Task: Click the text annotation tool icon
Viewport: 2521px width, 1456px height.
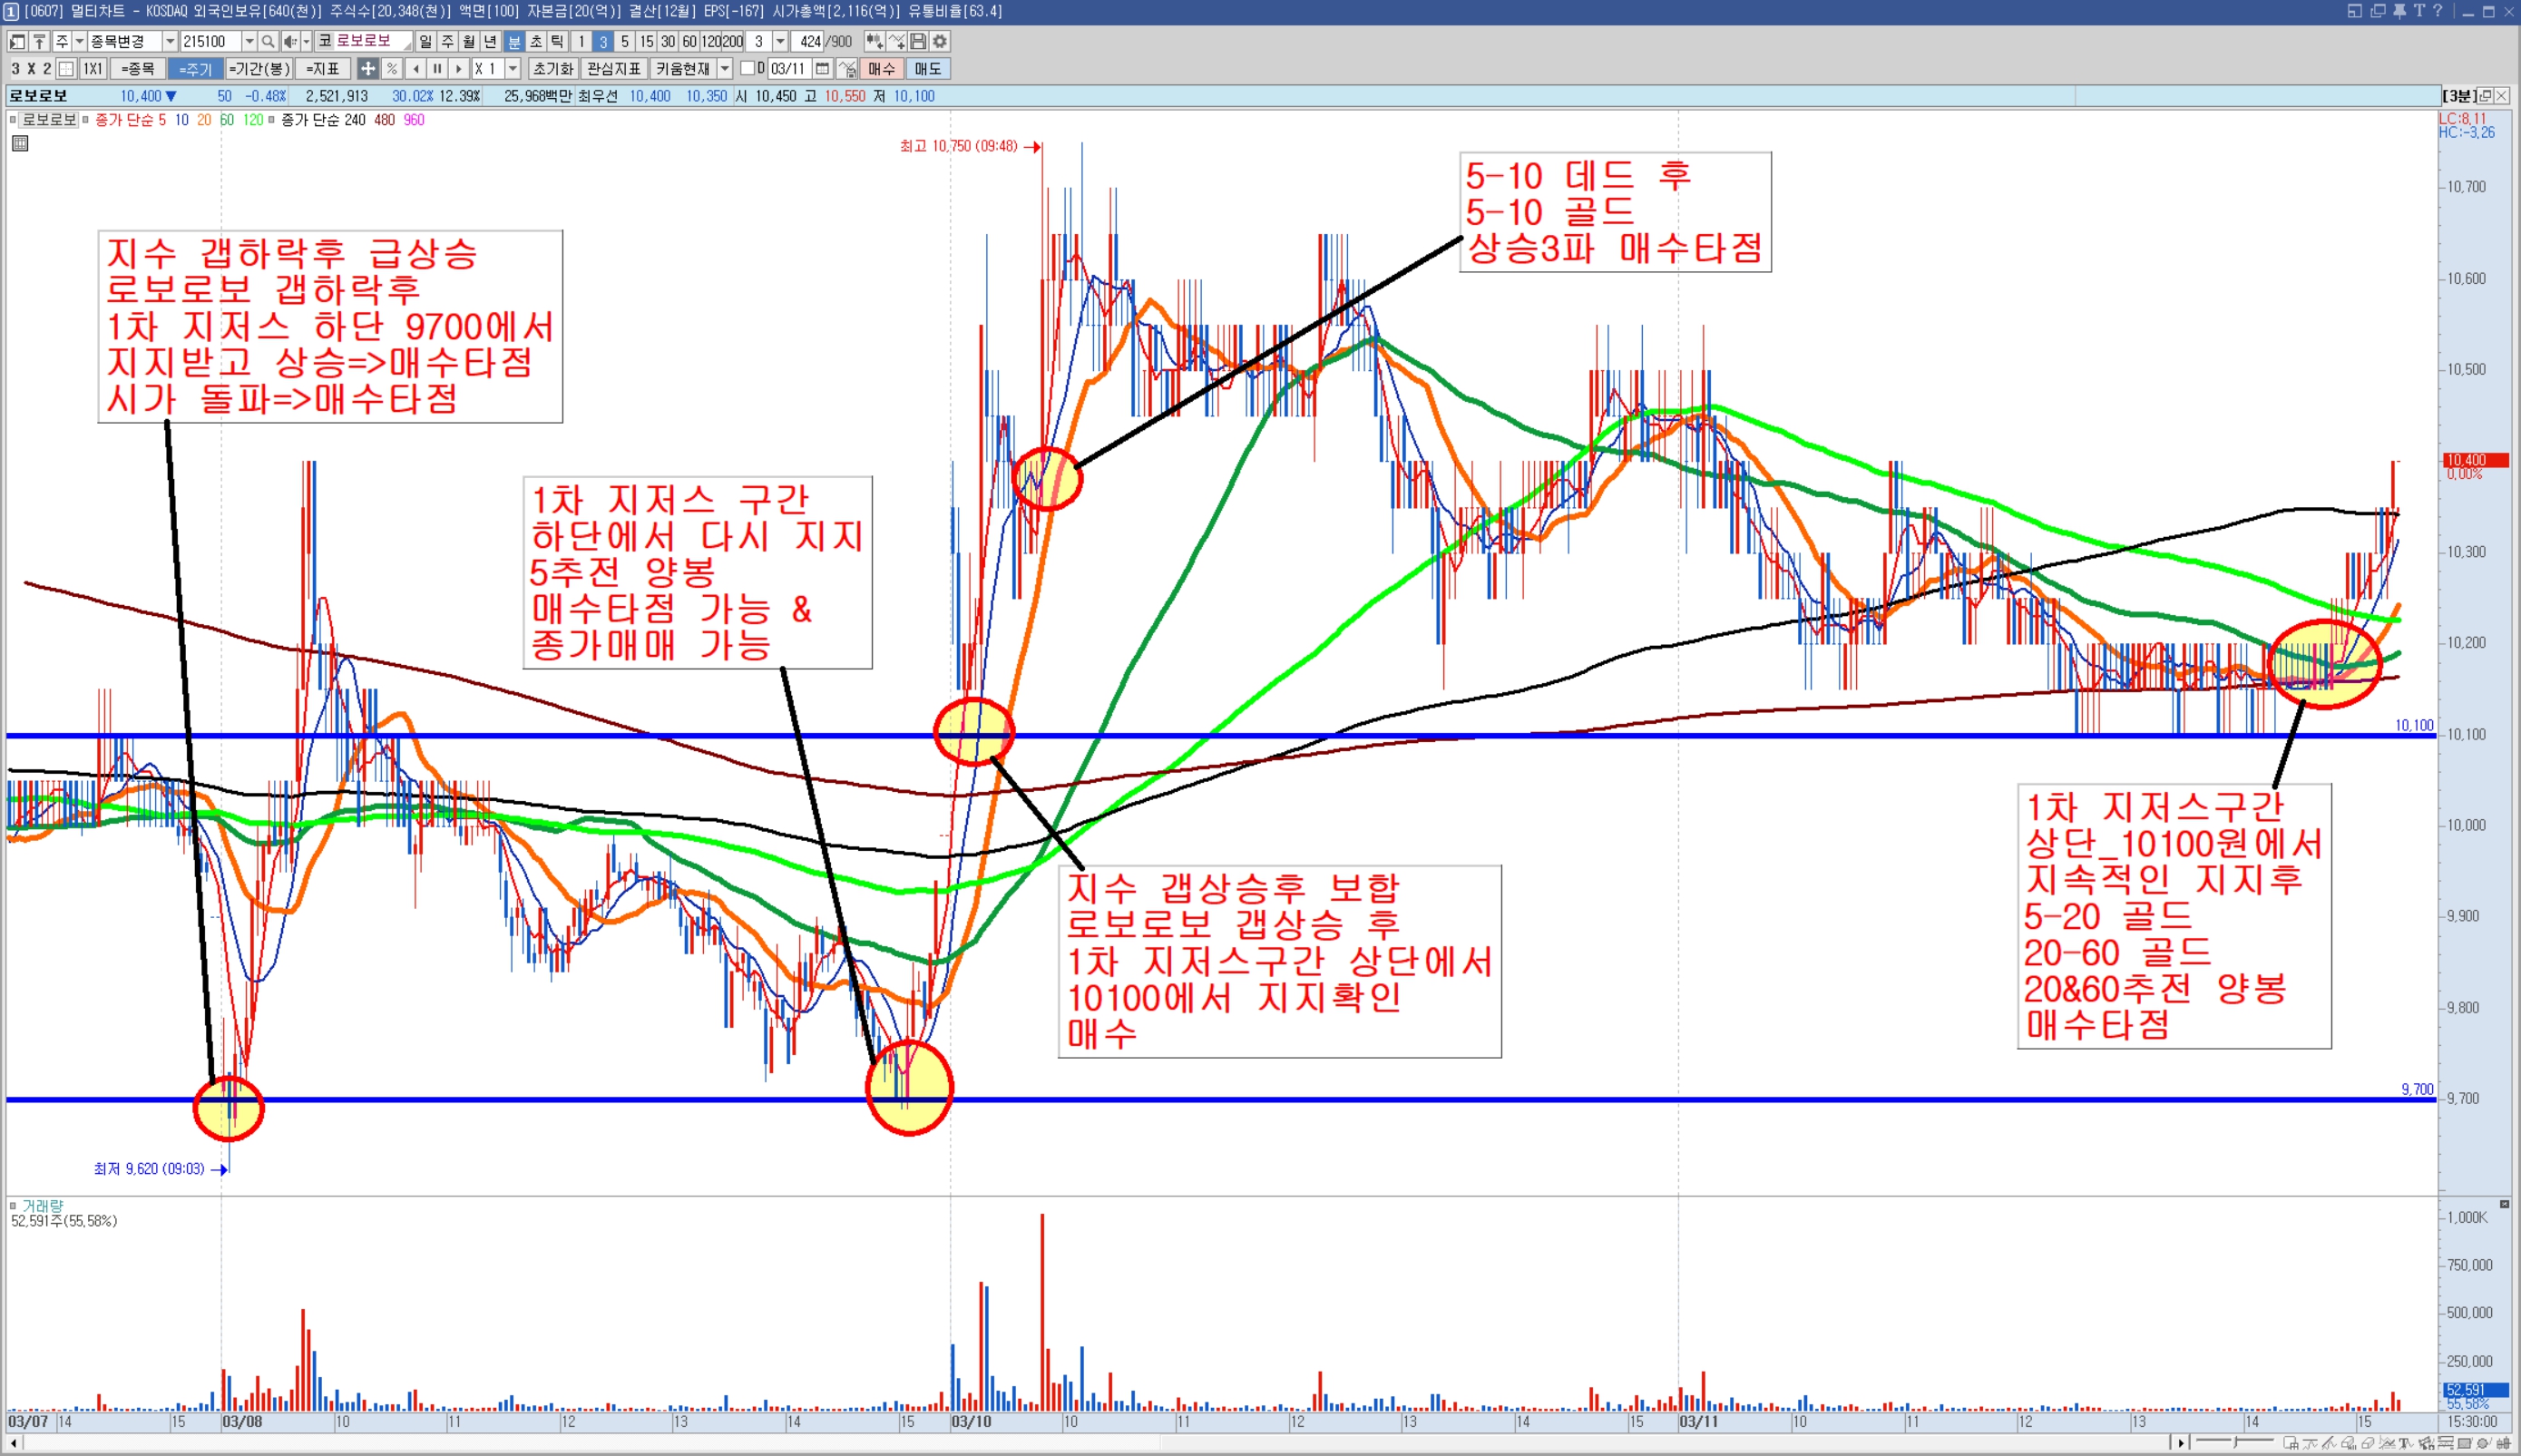Action: point(2404,1443)
